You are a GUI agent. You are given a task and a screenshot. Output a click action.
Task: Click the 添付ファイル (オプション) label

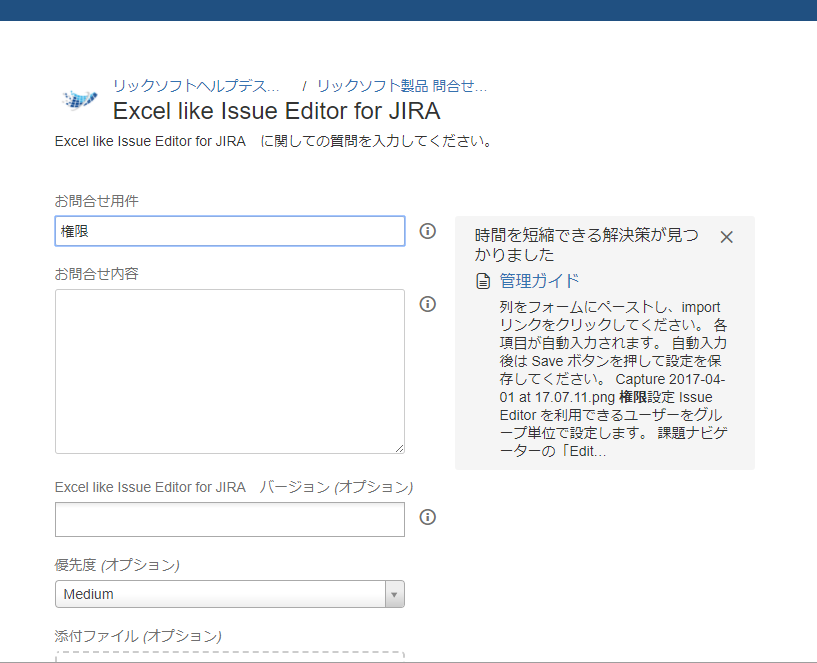point(138,636)
